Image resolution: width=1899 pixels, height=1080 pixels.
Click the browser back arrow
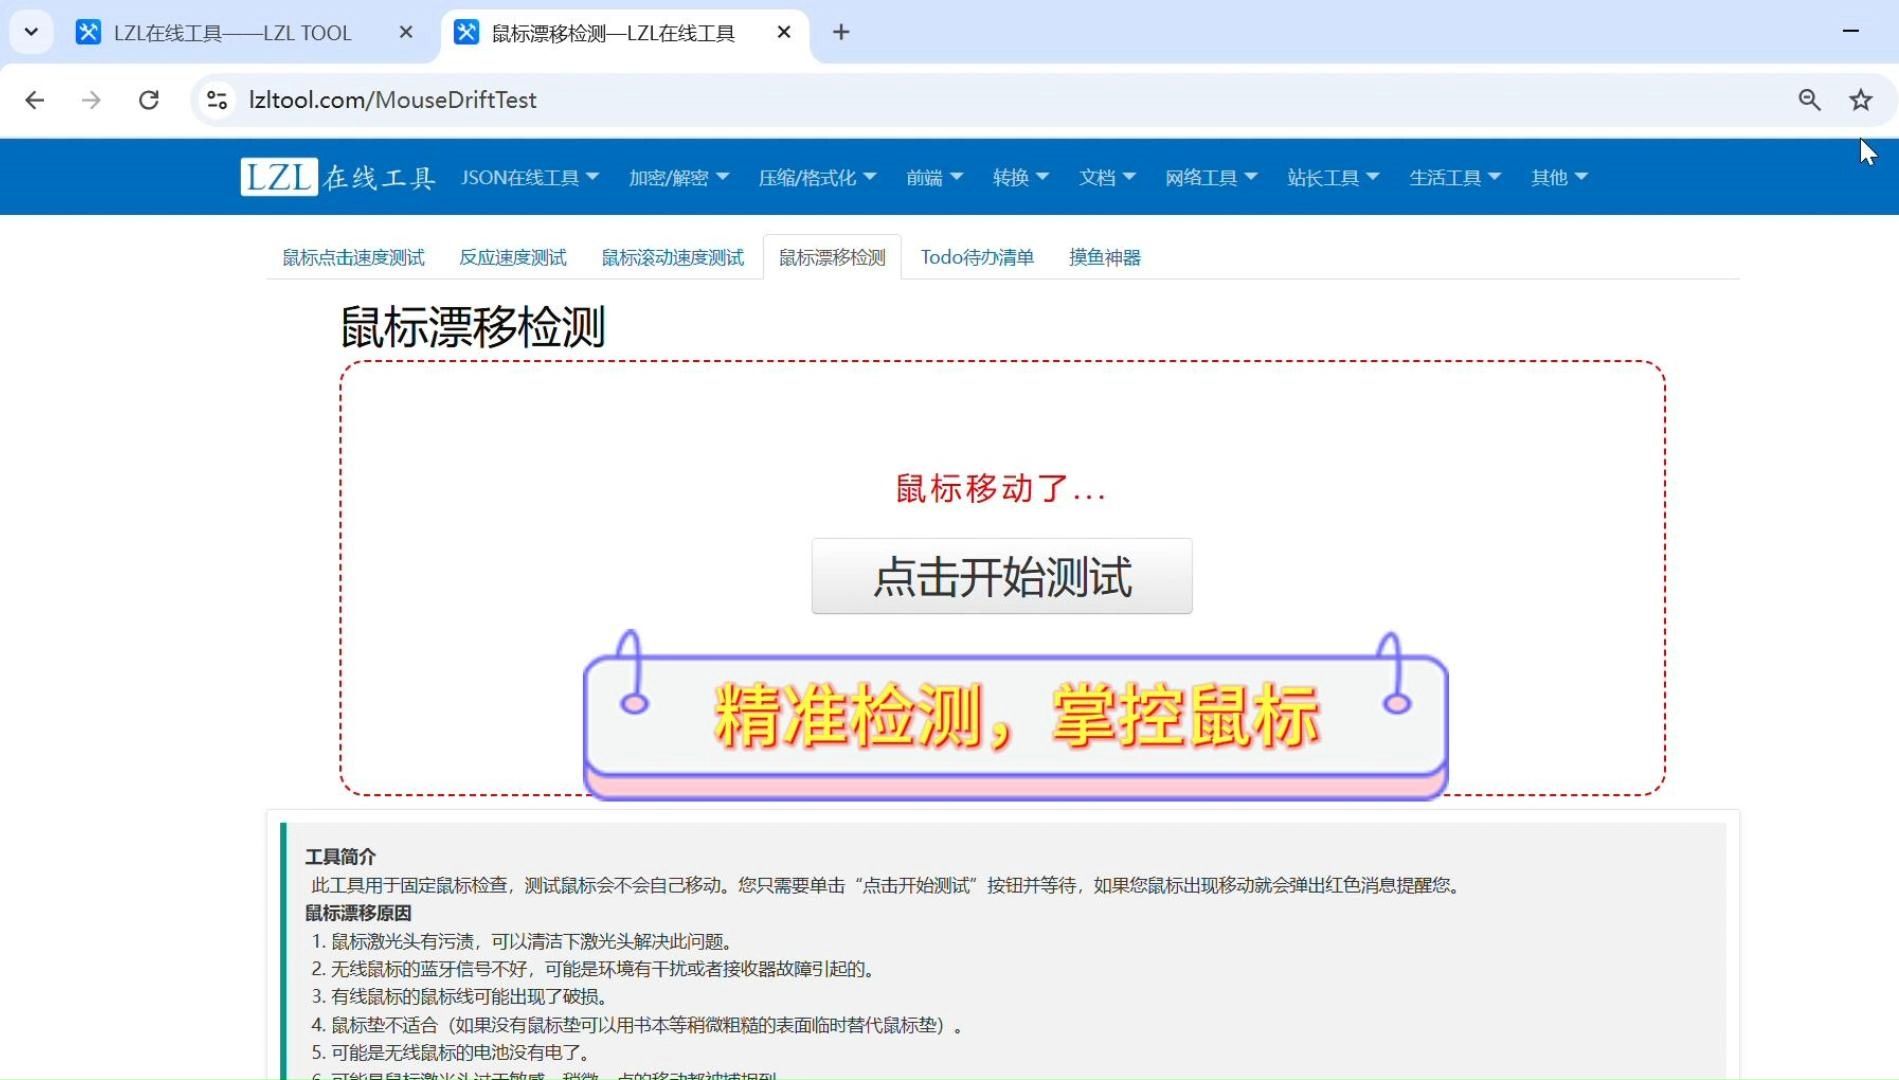pos(35,100)
